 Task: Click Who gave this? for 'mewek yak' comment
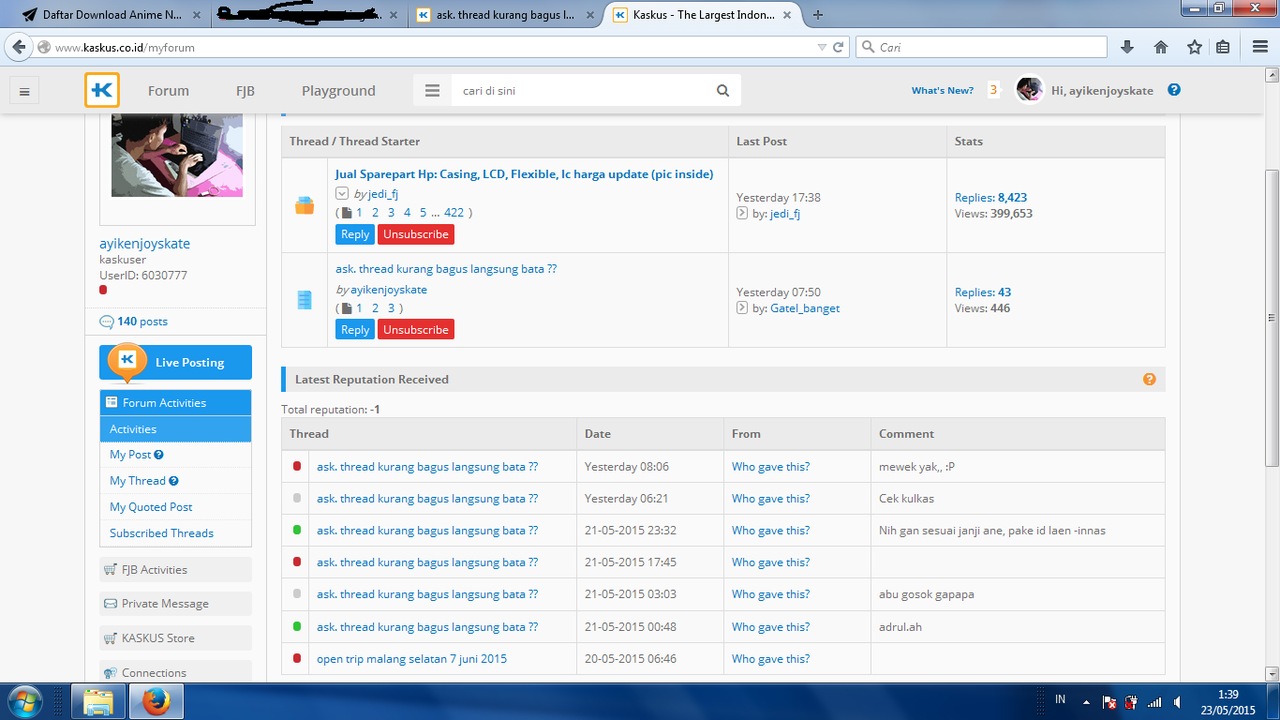tap(771, 467)
